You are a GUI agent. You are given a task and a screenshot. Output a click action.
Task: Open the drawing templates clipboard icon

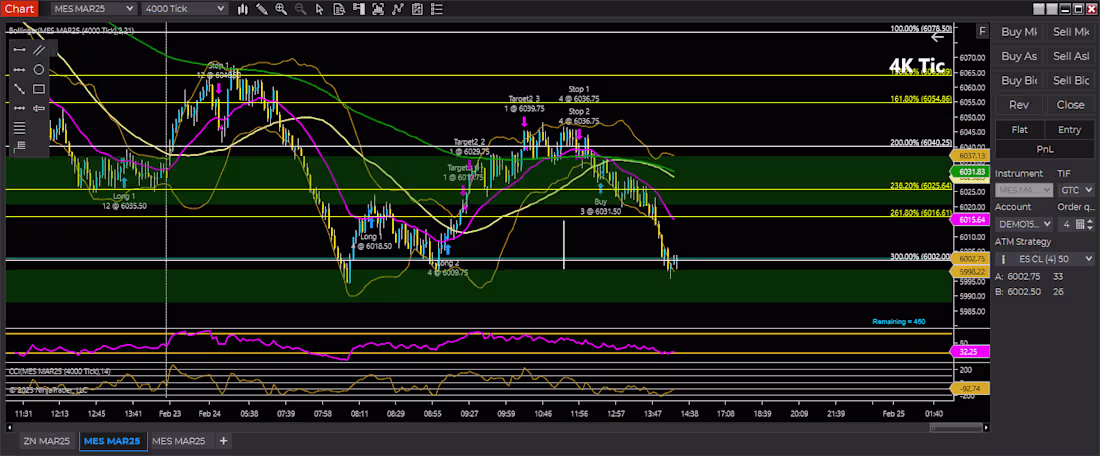[x=417, y=9]
